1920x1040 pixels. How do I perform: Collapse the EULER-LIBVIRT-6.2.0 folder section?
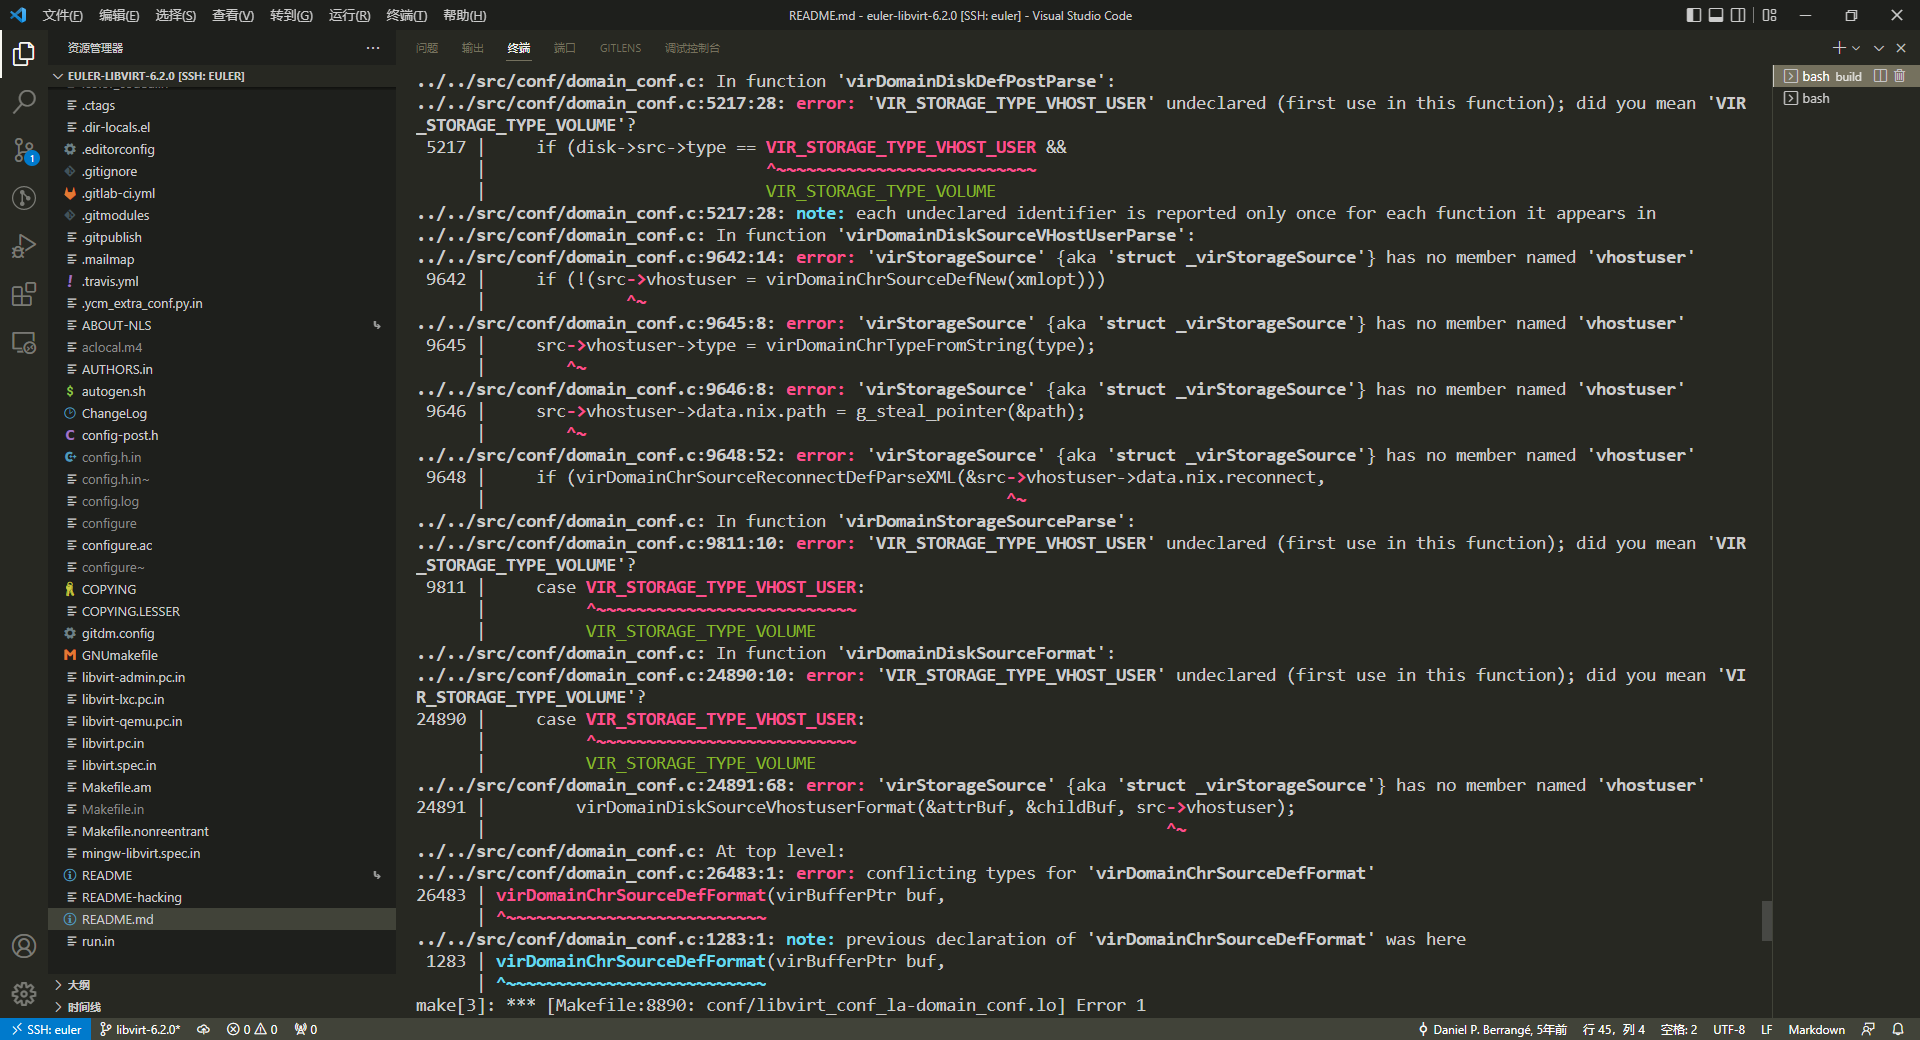click(x=220, y=76)
